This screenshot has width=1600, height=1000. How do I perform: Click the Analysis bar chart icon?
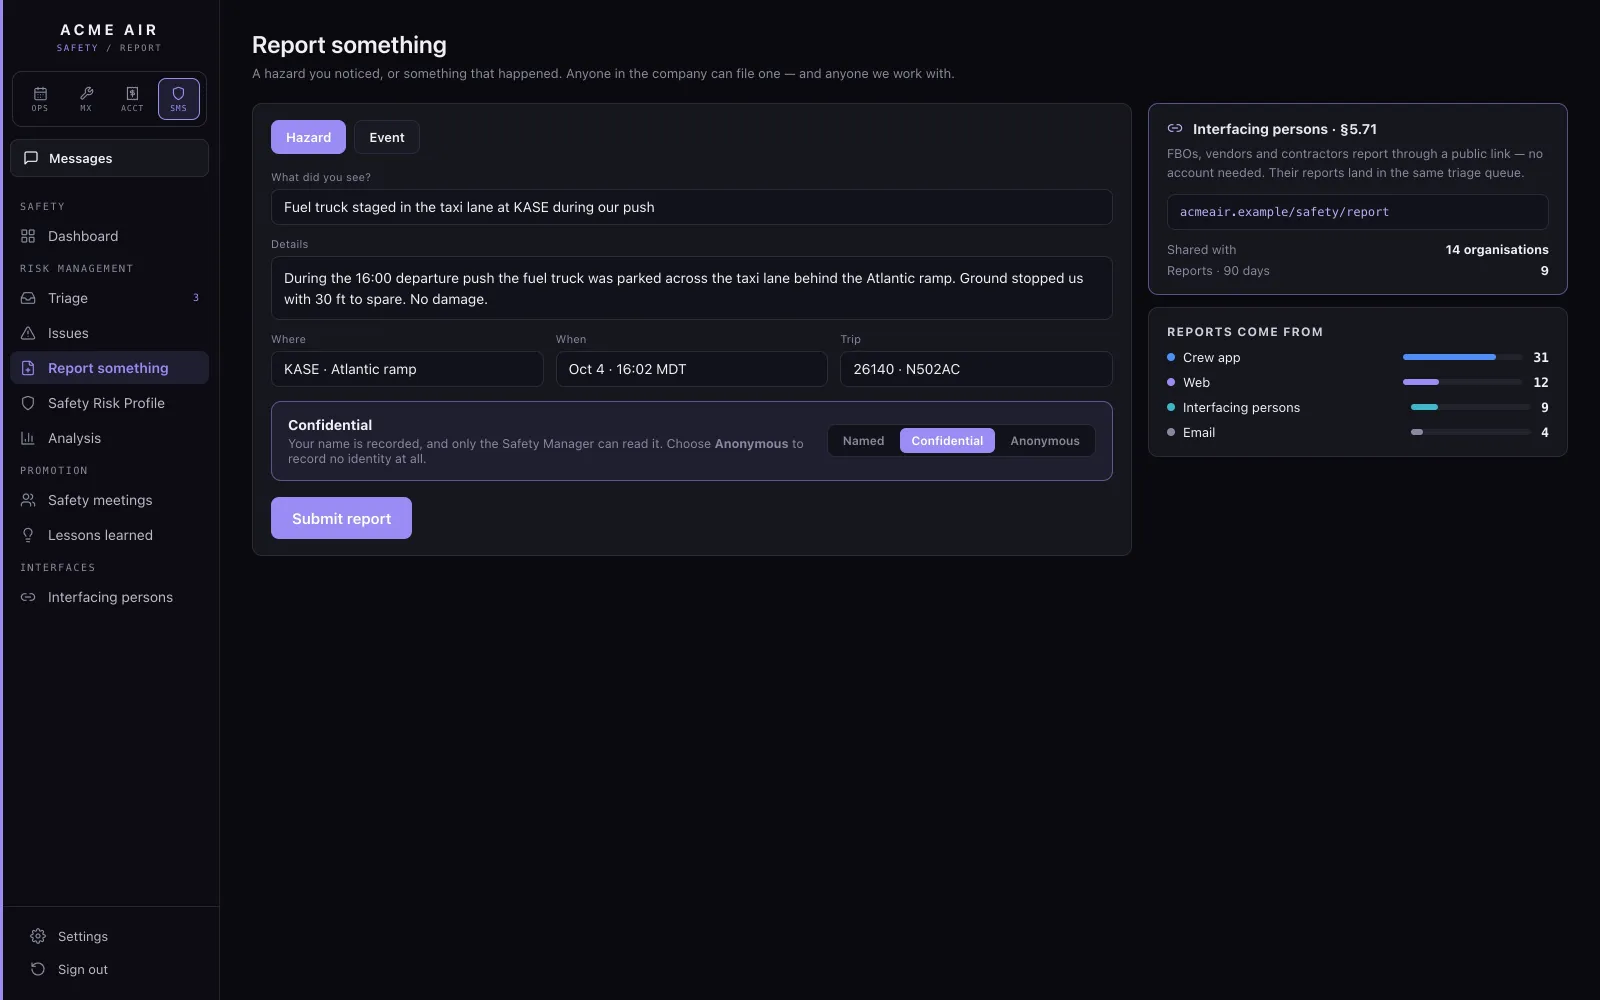pos(28,438)
